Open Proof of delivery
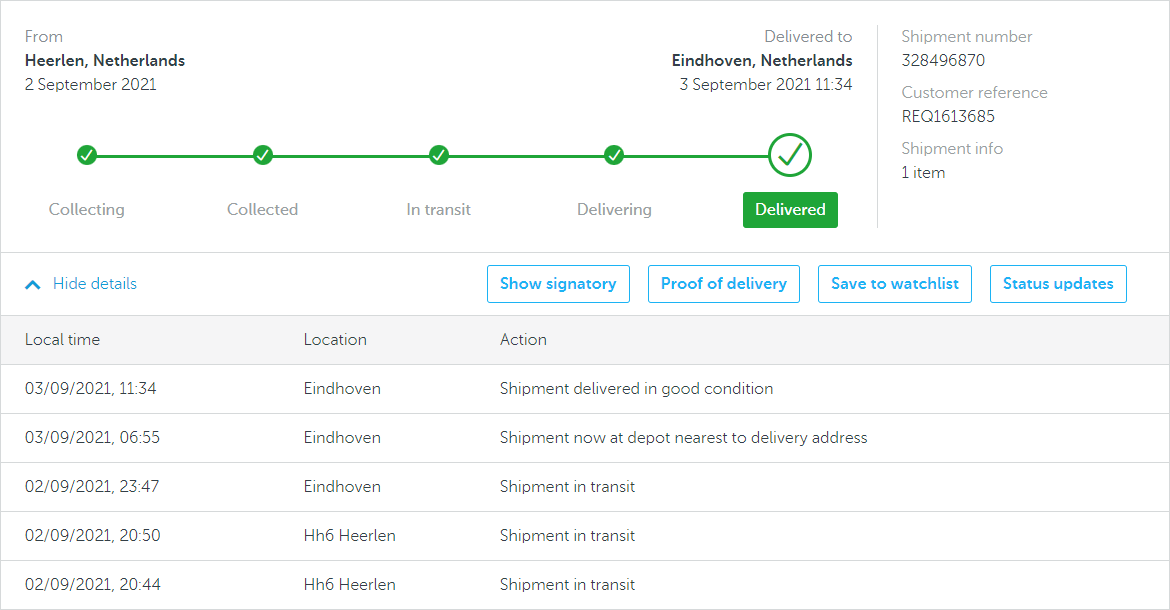Image resolution: width=1170 pixels, height=610 pixels. (724, 284)
